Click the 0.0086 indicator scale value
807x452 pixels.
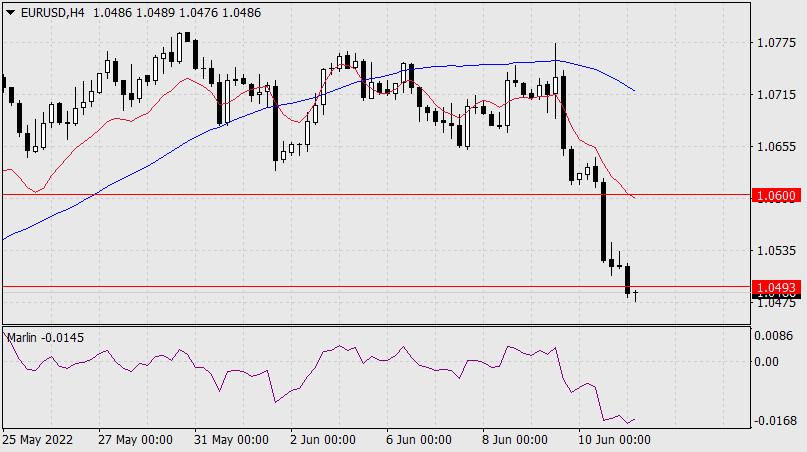[774, 336]
